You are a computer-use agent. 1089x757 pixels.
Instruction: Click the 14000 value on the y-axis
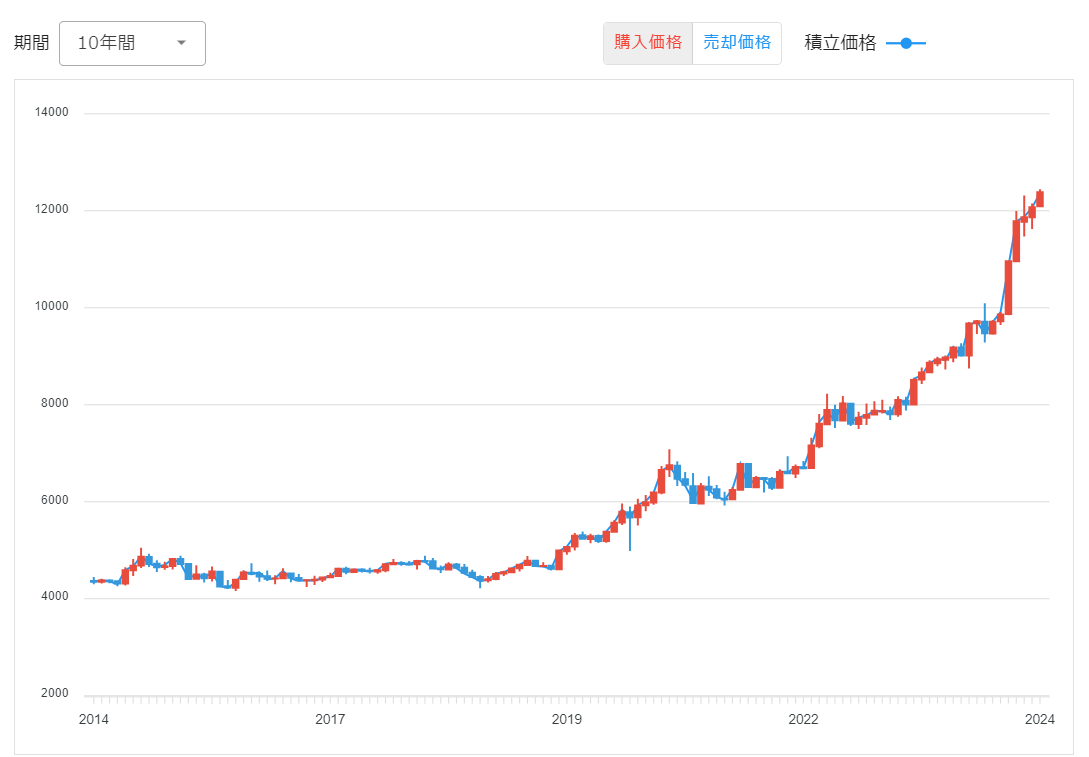(x=52, y=113)
